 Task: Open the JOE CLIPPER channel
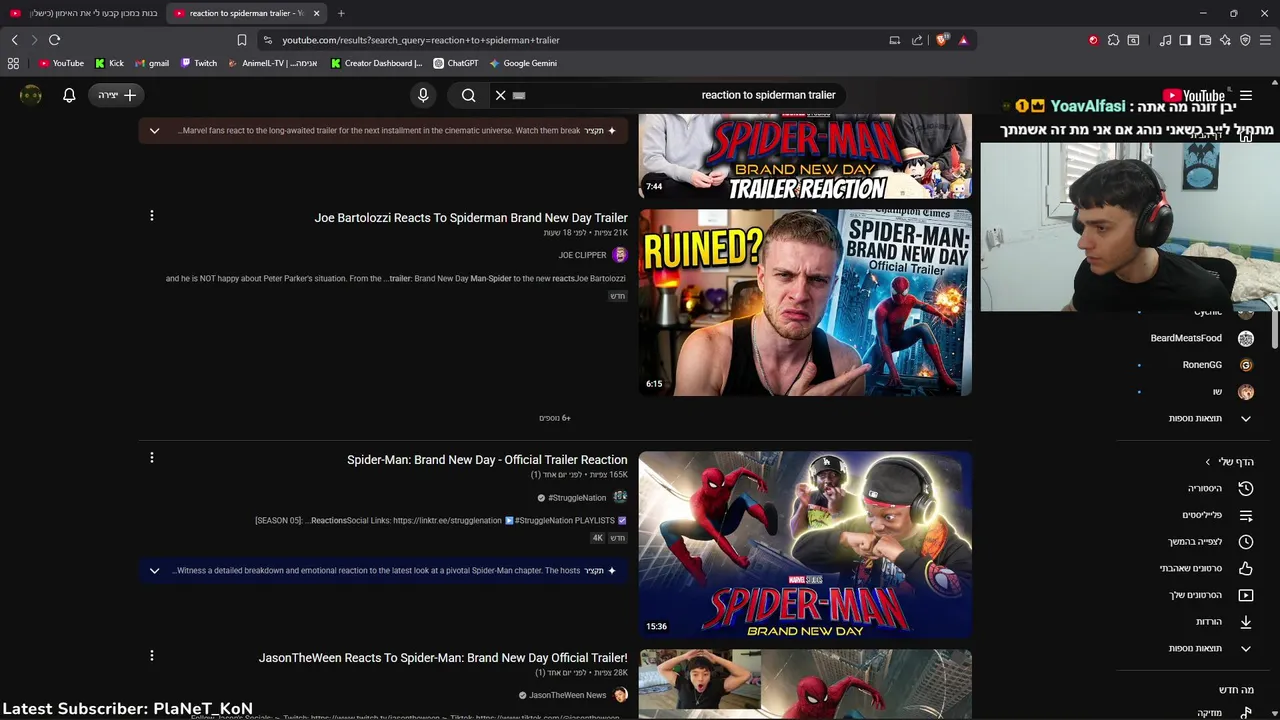point(582,255)
